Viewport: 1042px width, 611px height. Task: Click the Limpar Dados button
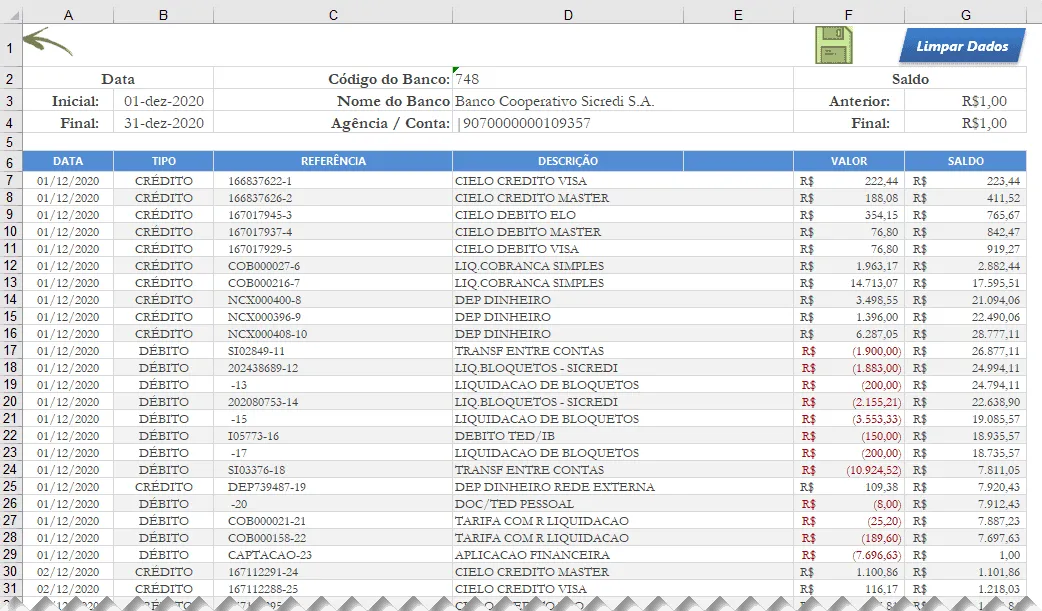(962, 46)
